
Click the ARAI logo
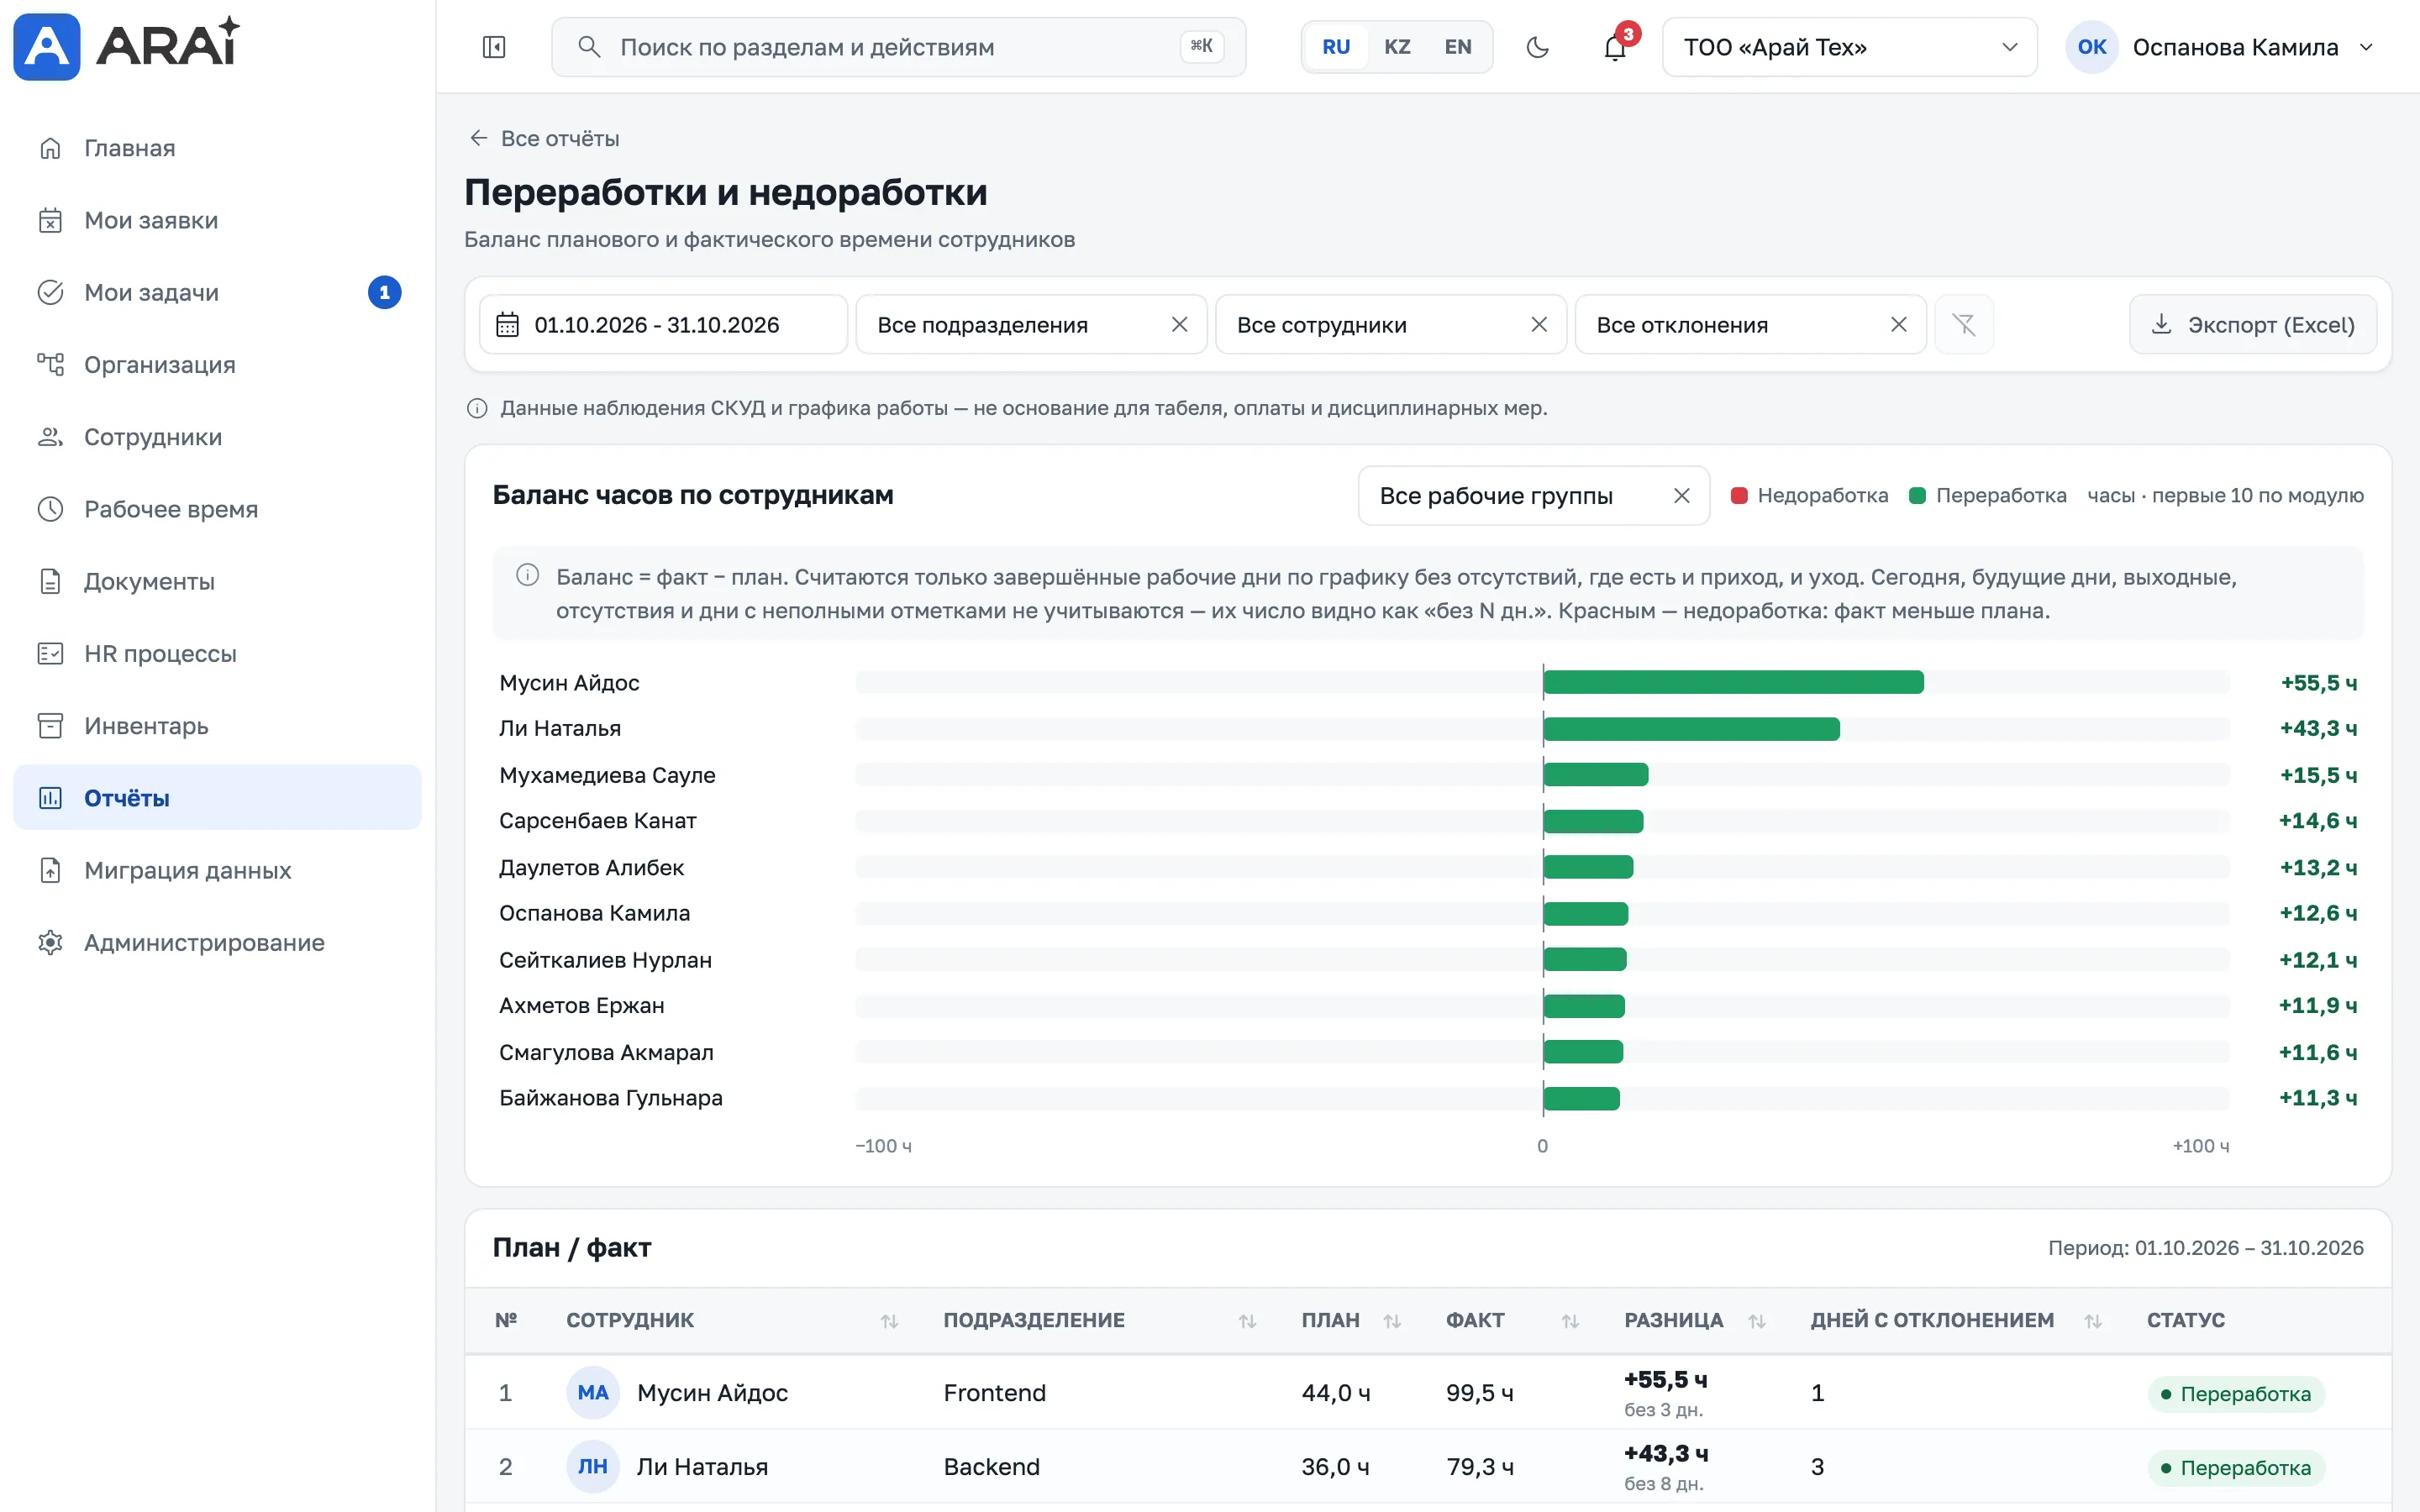click(127, 46)
